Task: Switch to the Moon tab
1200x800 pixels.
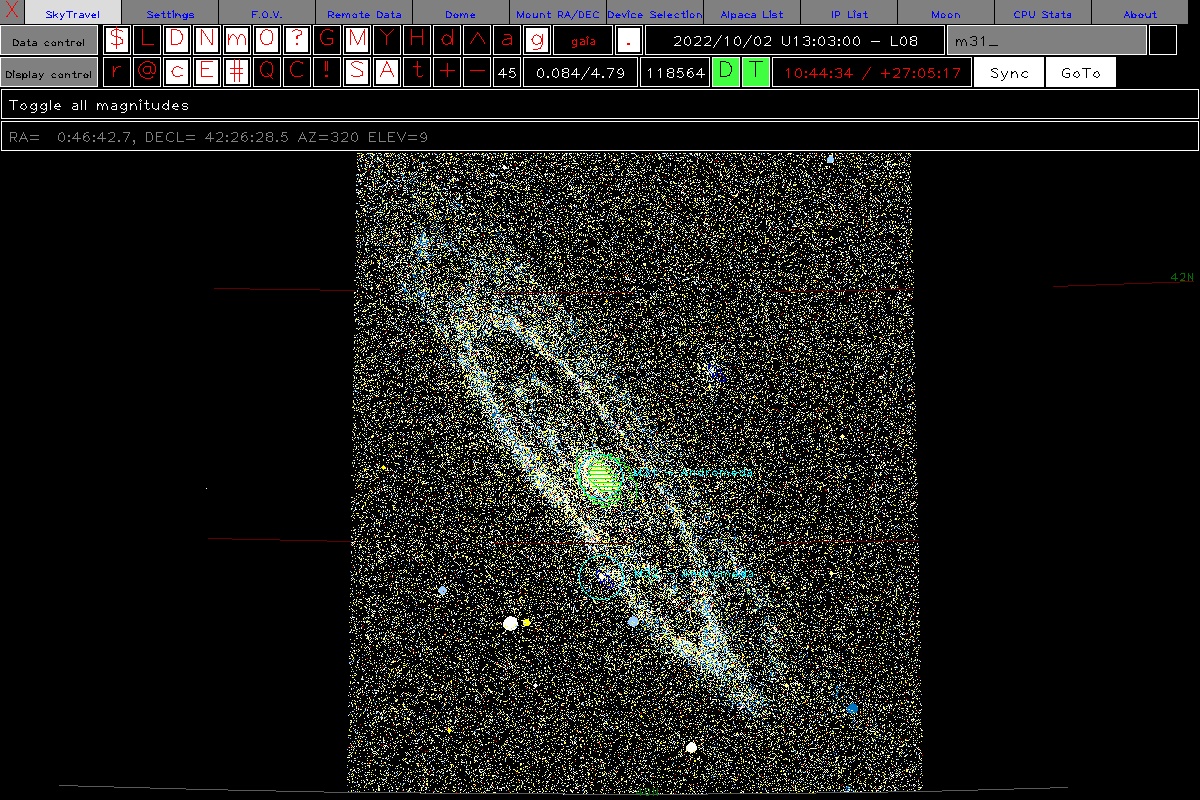Action: click(x=945, y=14)
